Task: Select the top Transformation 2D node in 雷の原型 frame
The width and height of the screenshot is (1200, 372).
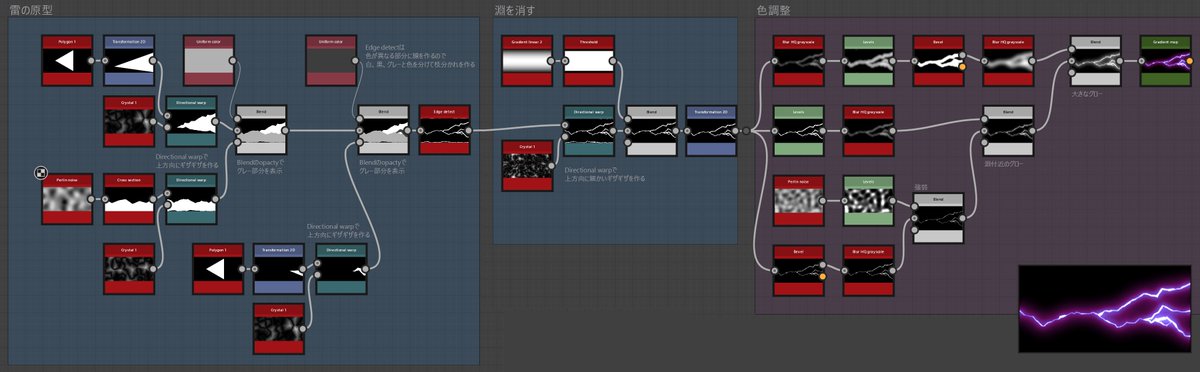Action: [x=129, y=60]
